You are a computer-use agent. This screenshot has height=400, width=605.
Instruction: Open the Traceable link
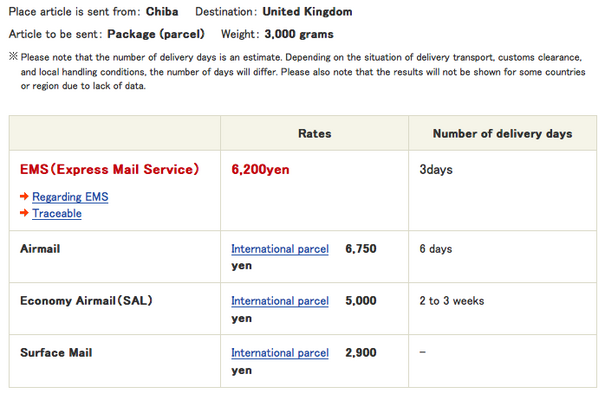click(57, 213)
